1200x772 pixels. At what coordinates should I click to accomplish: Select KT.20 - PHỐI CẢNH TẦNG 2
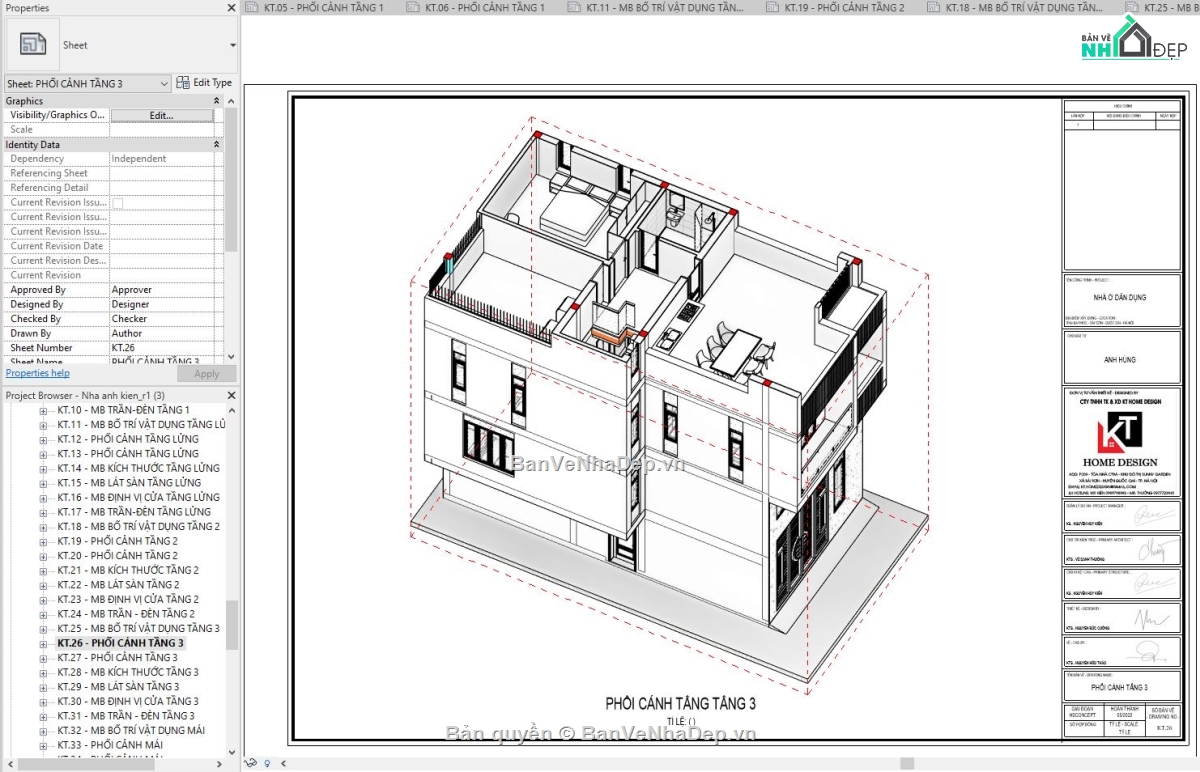click(117, 555)
